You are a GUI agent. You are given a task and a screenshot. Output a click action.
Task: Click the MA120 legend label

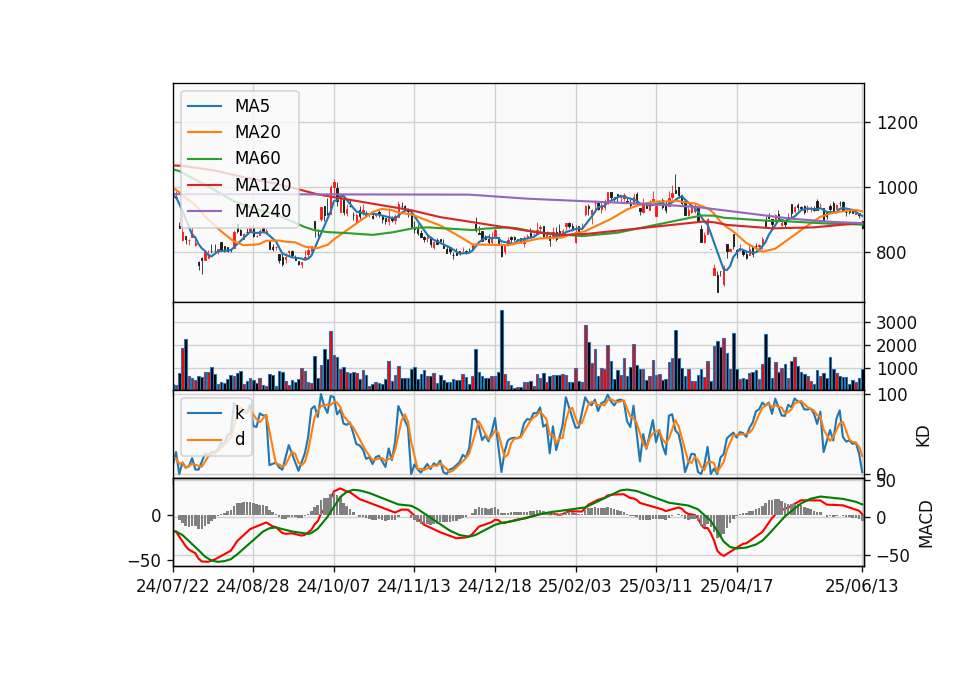tap(263, 185)
